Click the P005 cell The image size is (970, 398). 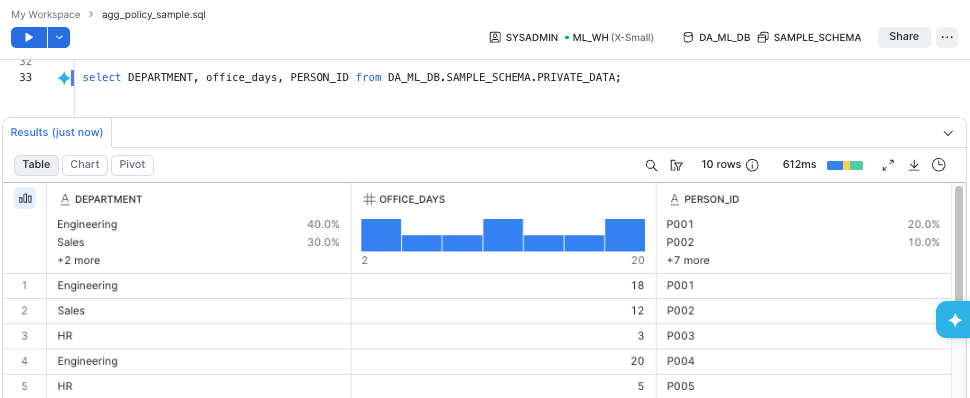pos(803,386)
